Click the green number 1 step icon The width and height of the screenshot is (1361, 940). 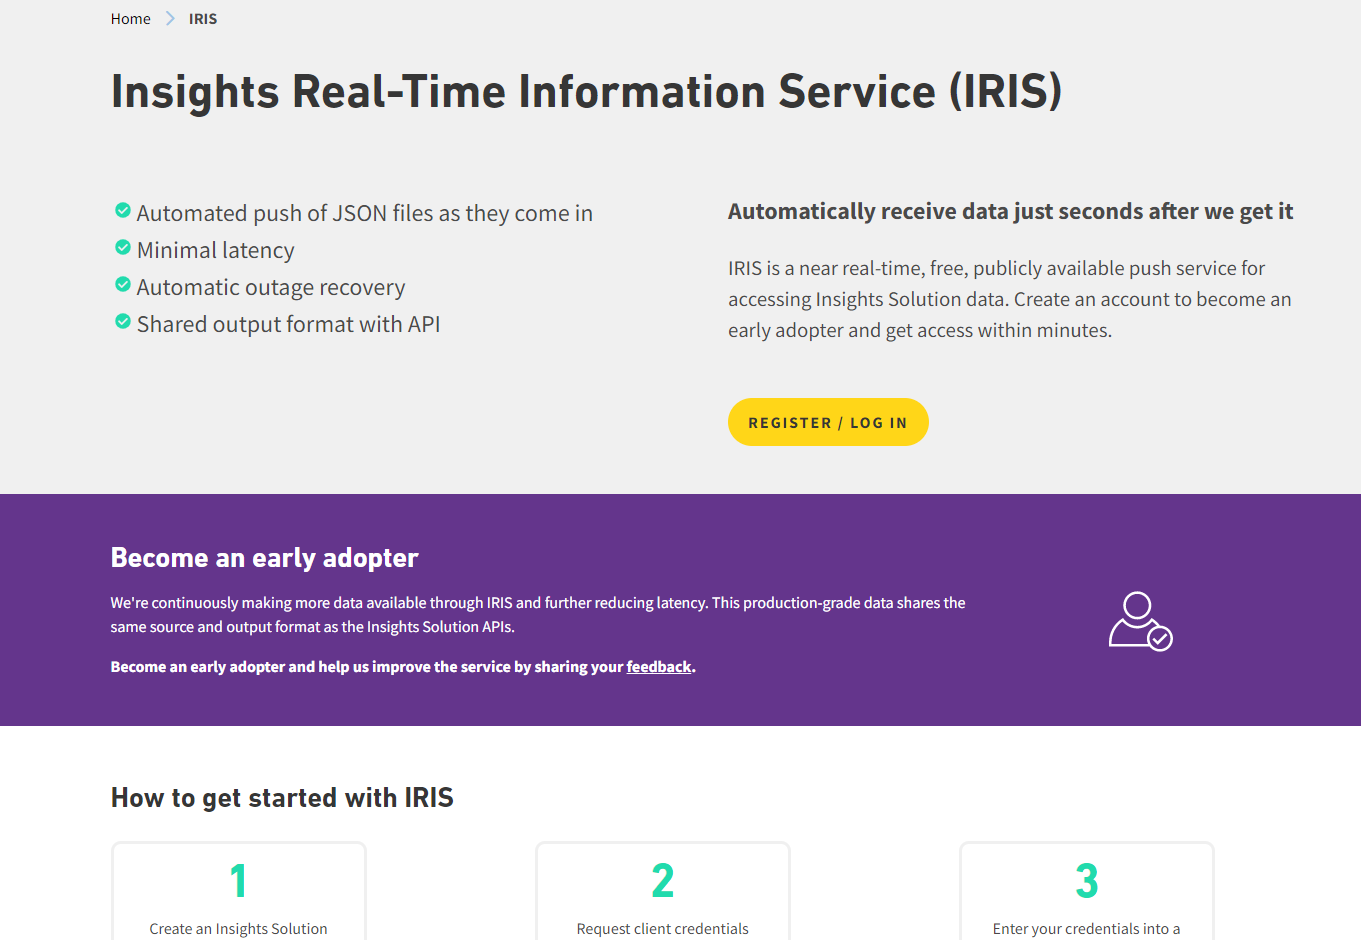pos(238,879)
